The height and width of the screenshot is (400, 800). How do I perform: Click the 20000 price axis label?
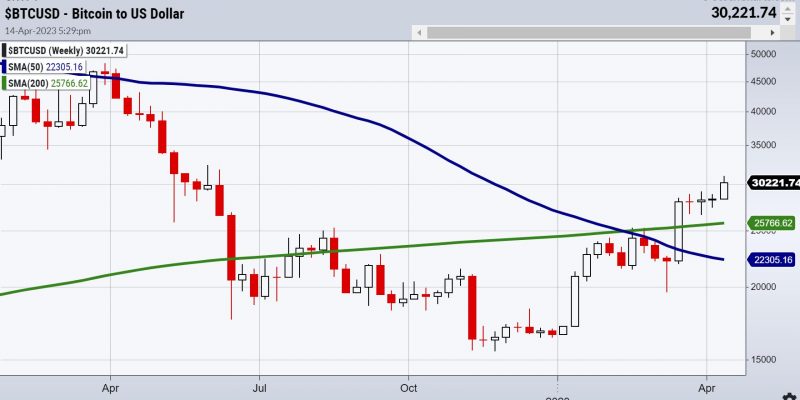tap(762, 287)
